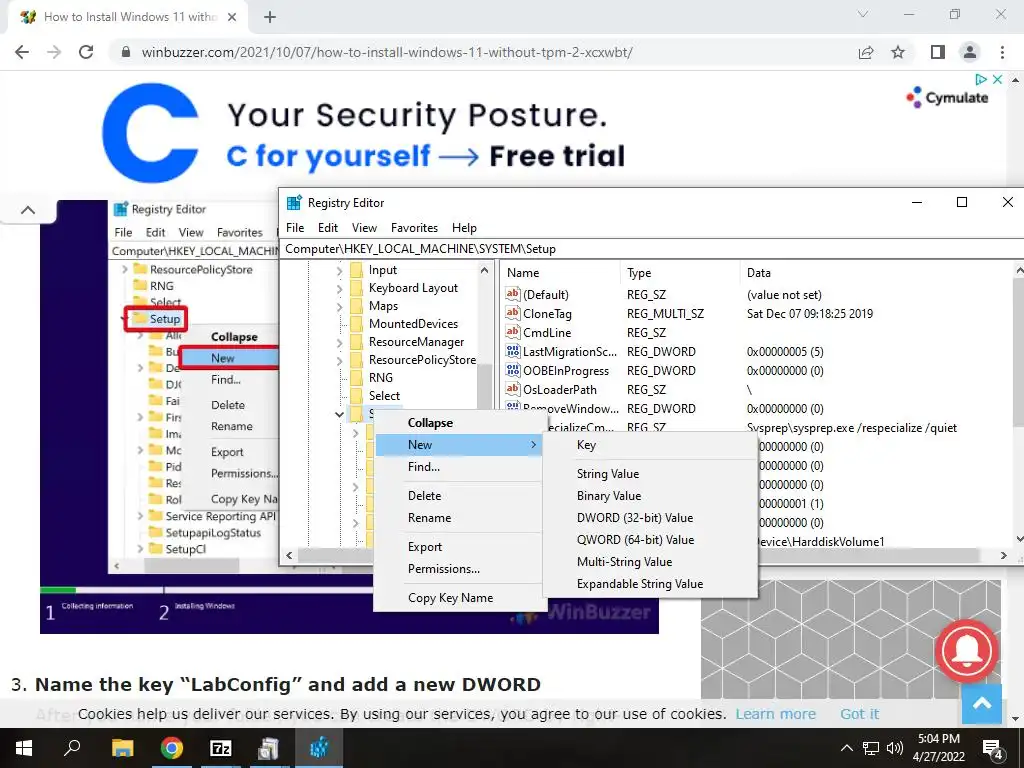The image size is (1024, 768).
Task: Open the 'Free trial' ad banner
Action: [557, 156]
